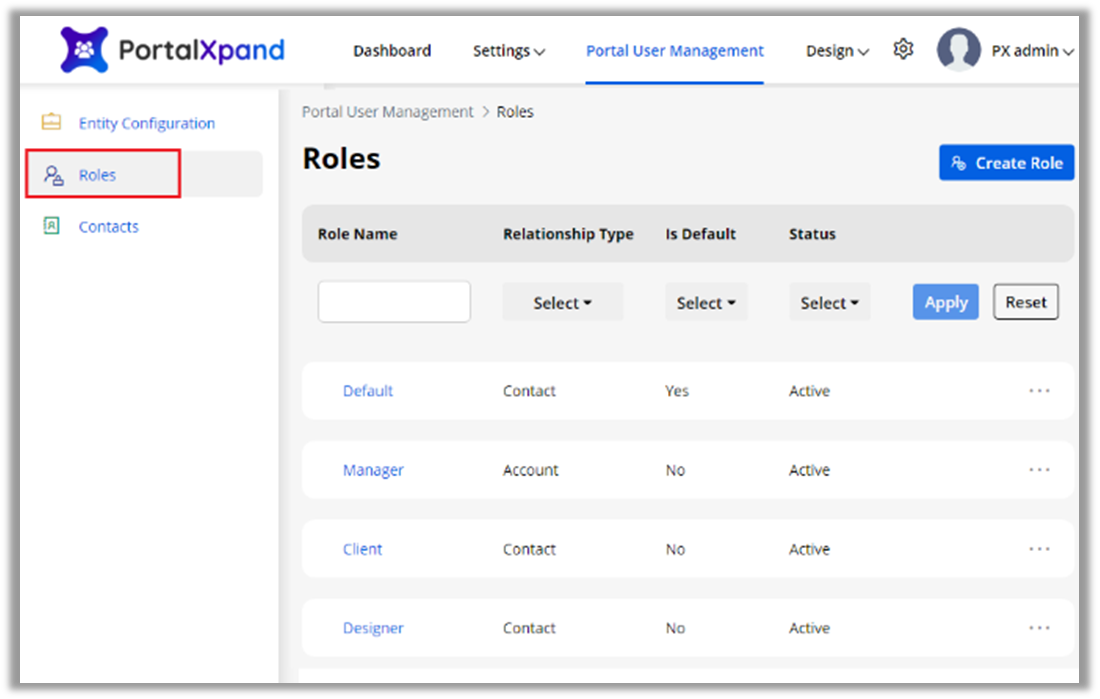Reset the role filters
Screen dimensions: 1100x699
pyautogui.click(x=1025, y=302)
